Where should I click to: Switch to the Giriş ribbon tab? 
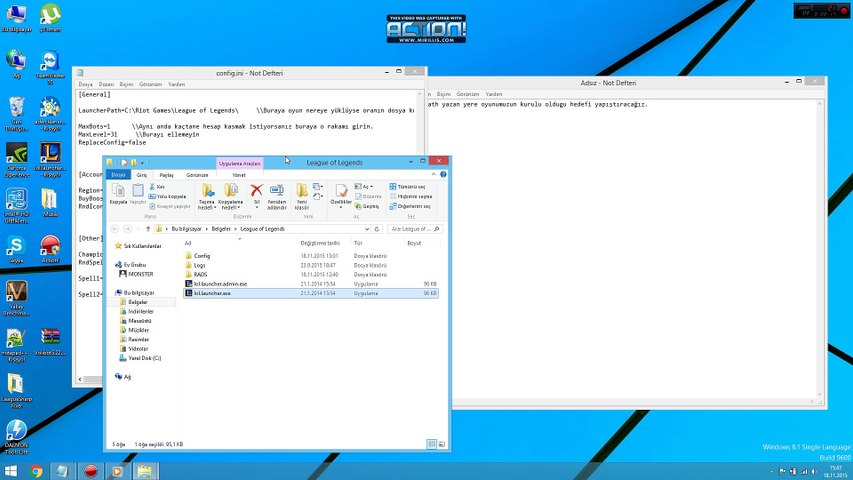tap(141, 175)
